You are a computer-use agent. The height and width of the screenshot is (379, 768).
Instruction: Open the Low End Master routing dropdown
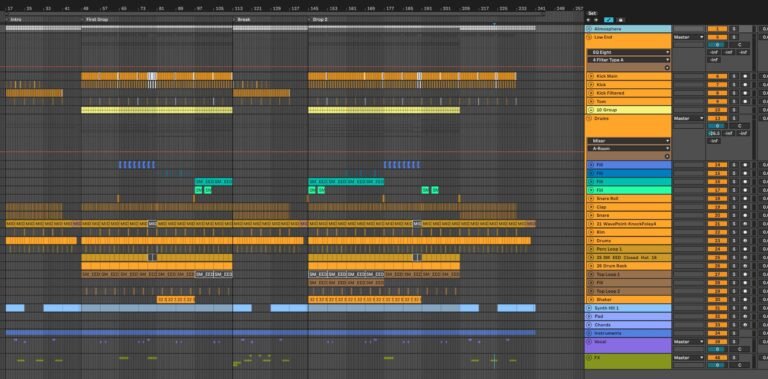point(689,37)
